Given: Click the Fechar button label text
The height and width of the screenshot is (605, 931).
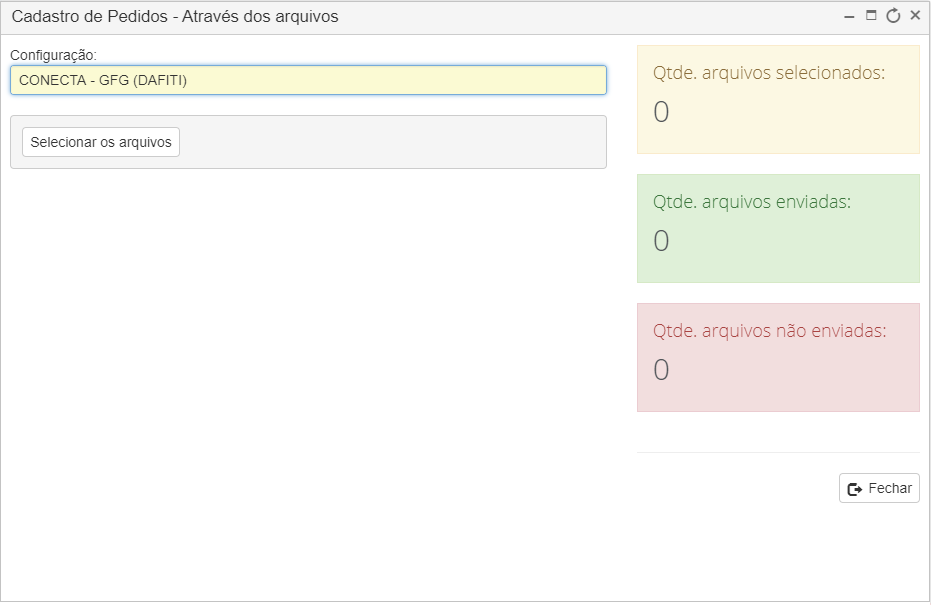Looking at the screenshot, I should point(889,488).
